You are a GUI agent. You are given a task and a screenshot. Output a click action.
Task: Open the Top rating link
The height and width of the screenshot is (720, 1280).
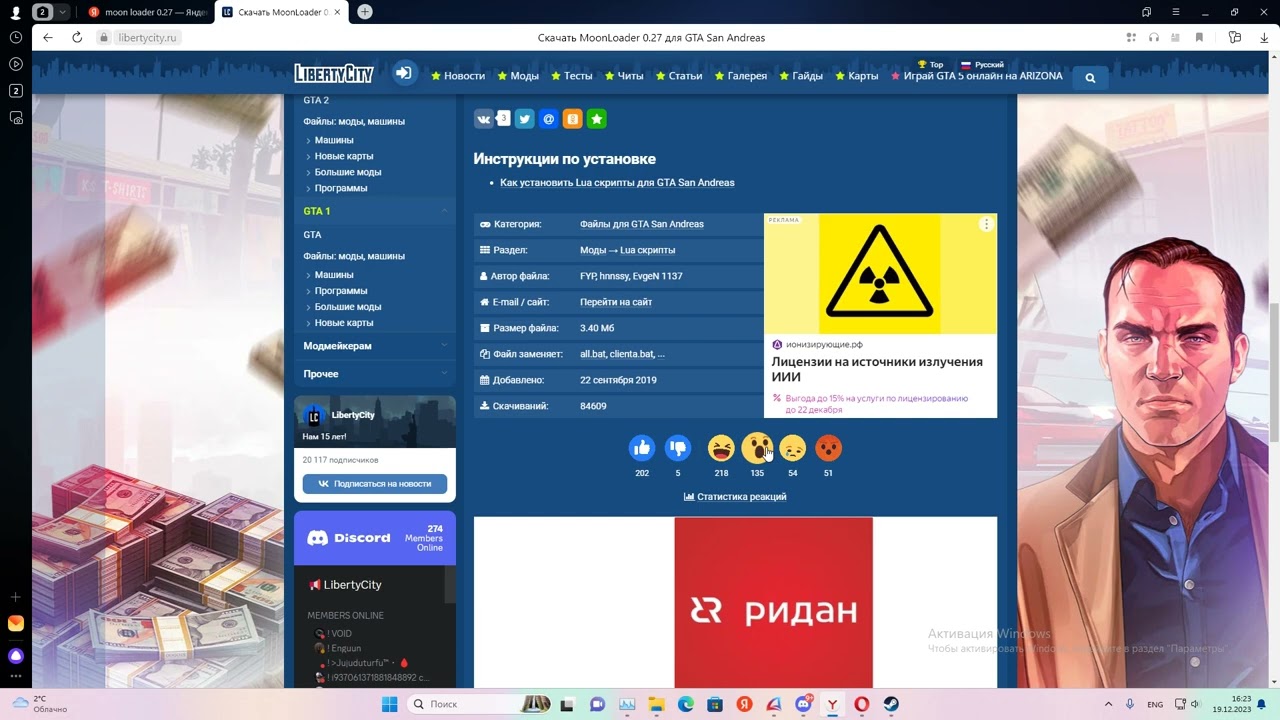[930, 64]
